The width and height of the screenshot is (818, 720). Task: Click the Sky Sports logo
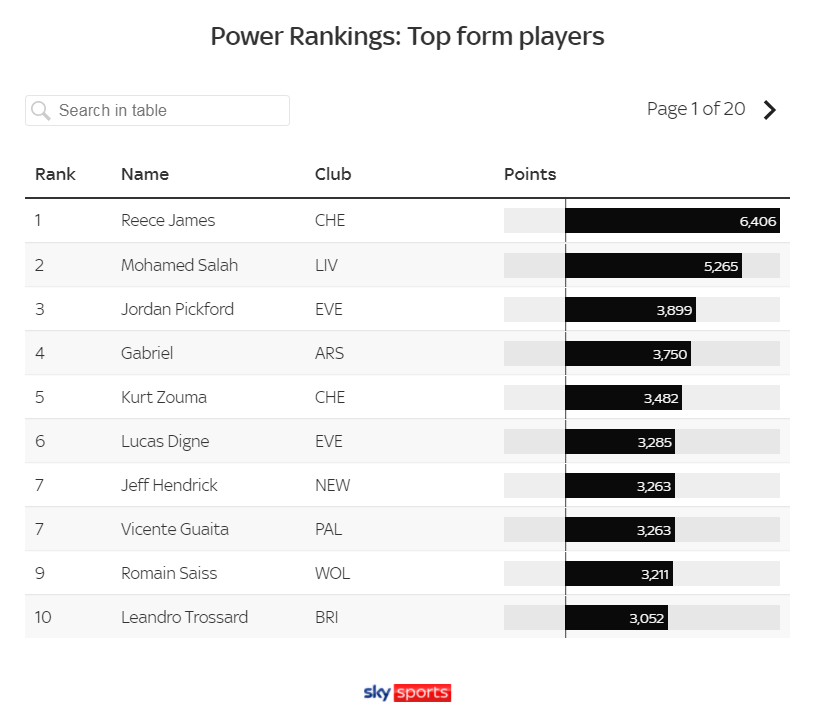(x=407, y=692)
